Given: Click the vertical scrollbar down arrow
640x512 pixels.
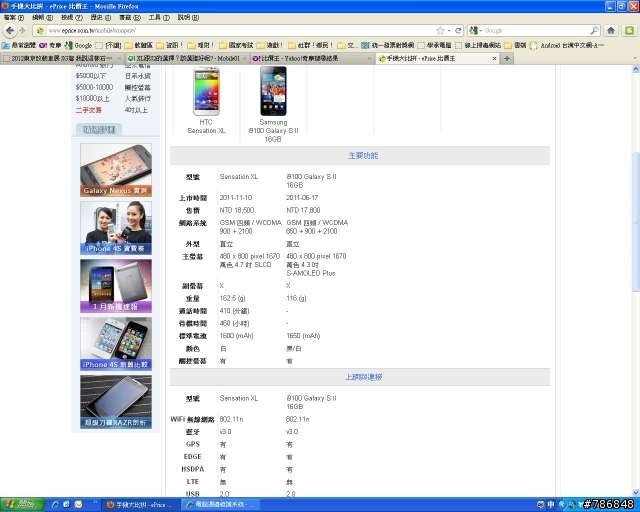Looking at the screenshot, I should click(x=636, y=493).
